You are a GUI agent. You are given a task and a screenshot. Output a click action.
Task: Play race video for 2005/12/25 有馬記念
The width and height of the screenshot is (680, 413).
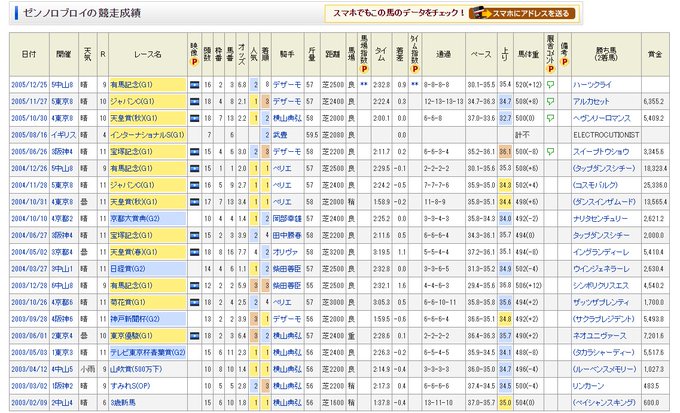click(x=194, y=85)
